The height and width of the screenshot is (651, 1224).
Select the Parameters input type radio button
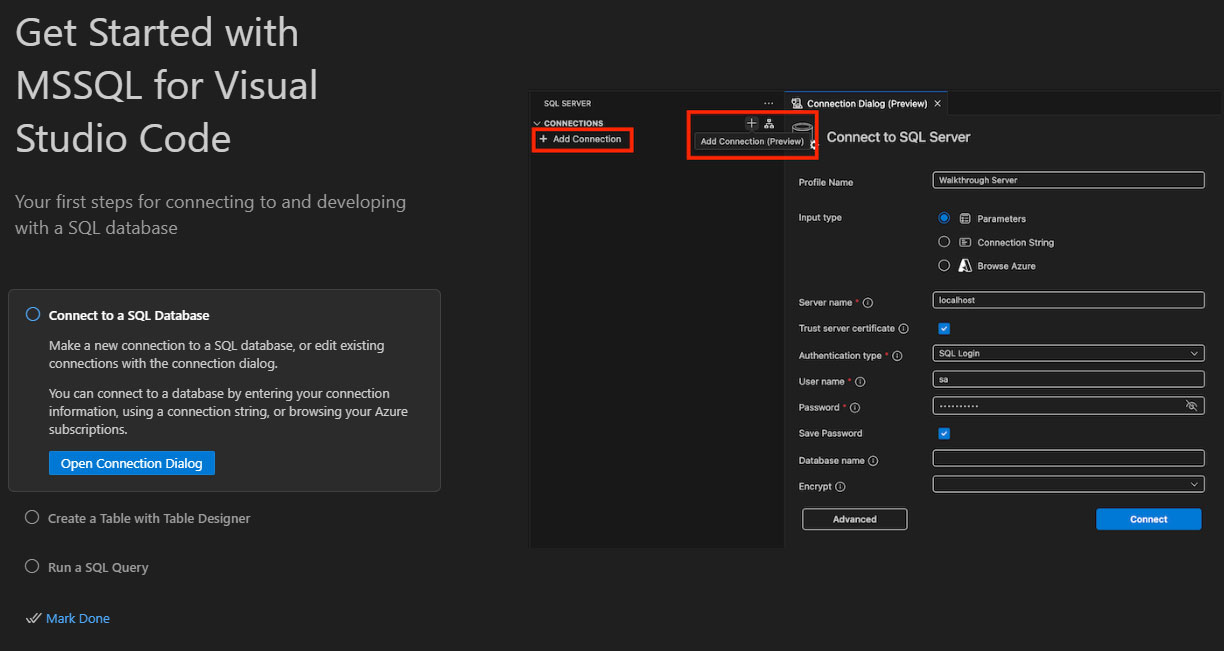coord(944,218)
